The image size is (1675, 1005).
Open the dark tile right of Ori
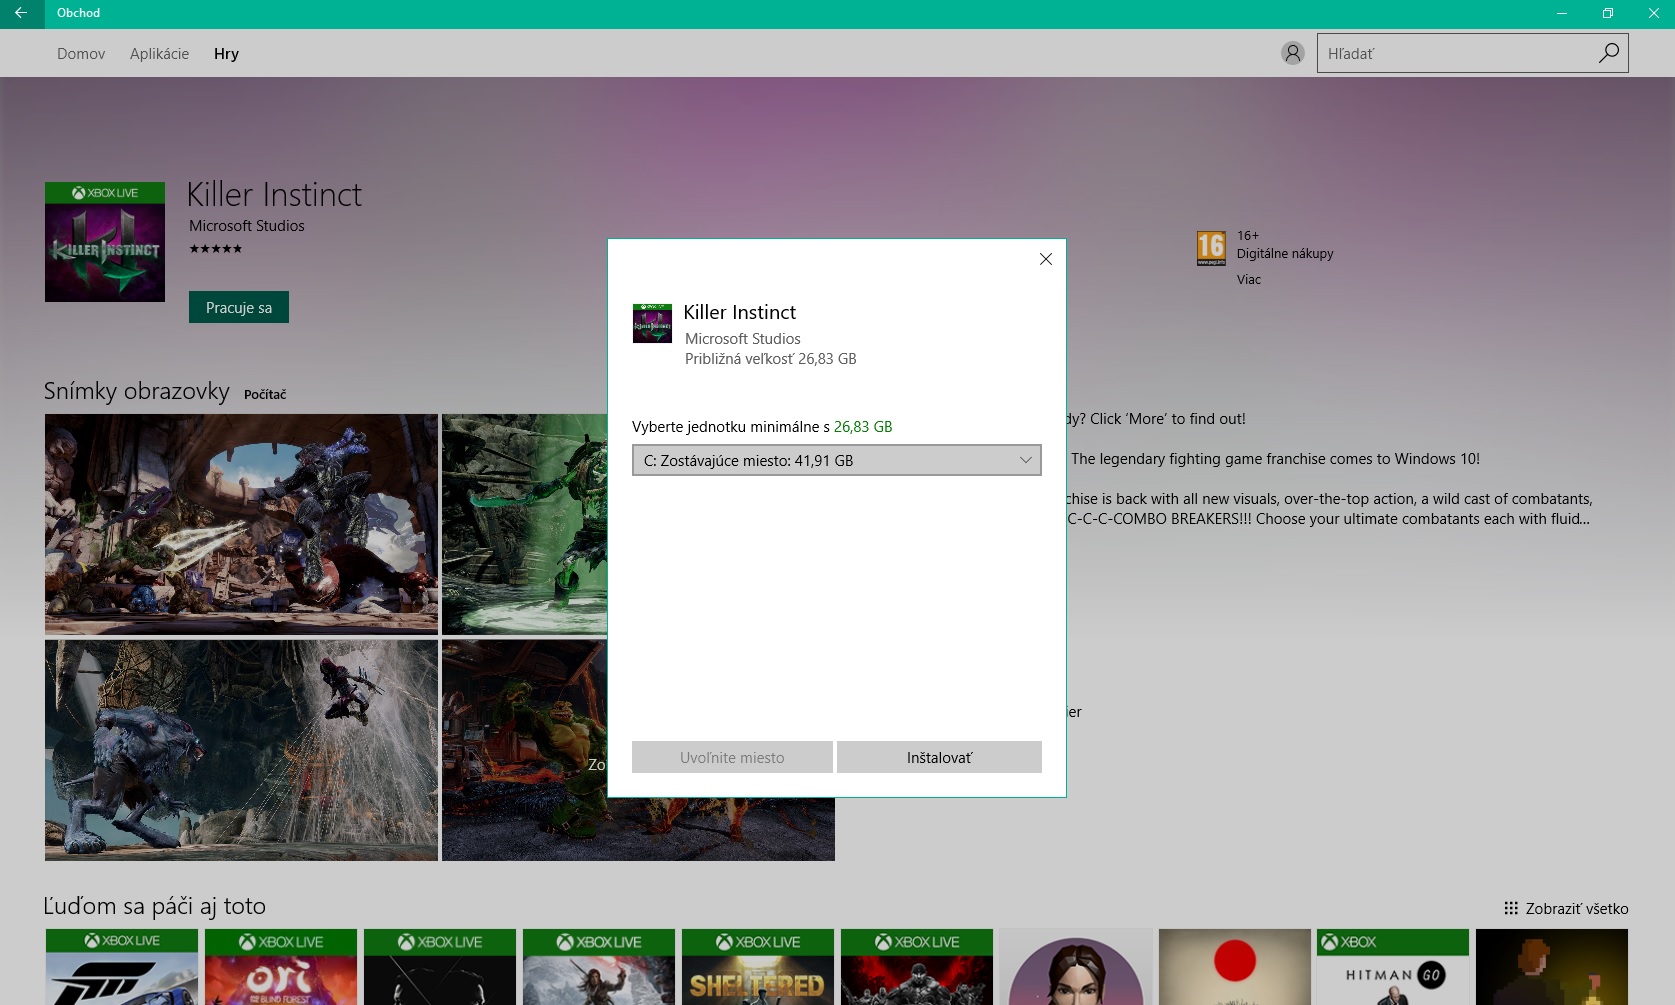click(440, 967)
